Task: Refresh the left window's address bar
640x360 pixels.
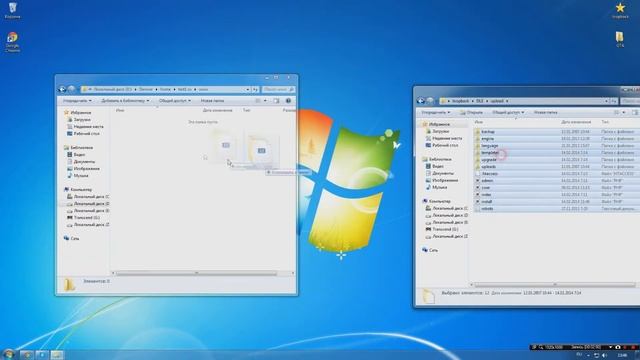Action: tap(256, 89)
